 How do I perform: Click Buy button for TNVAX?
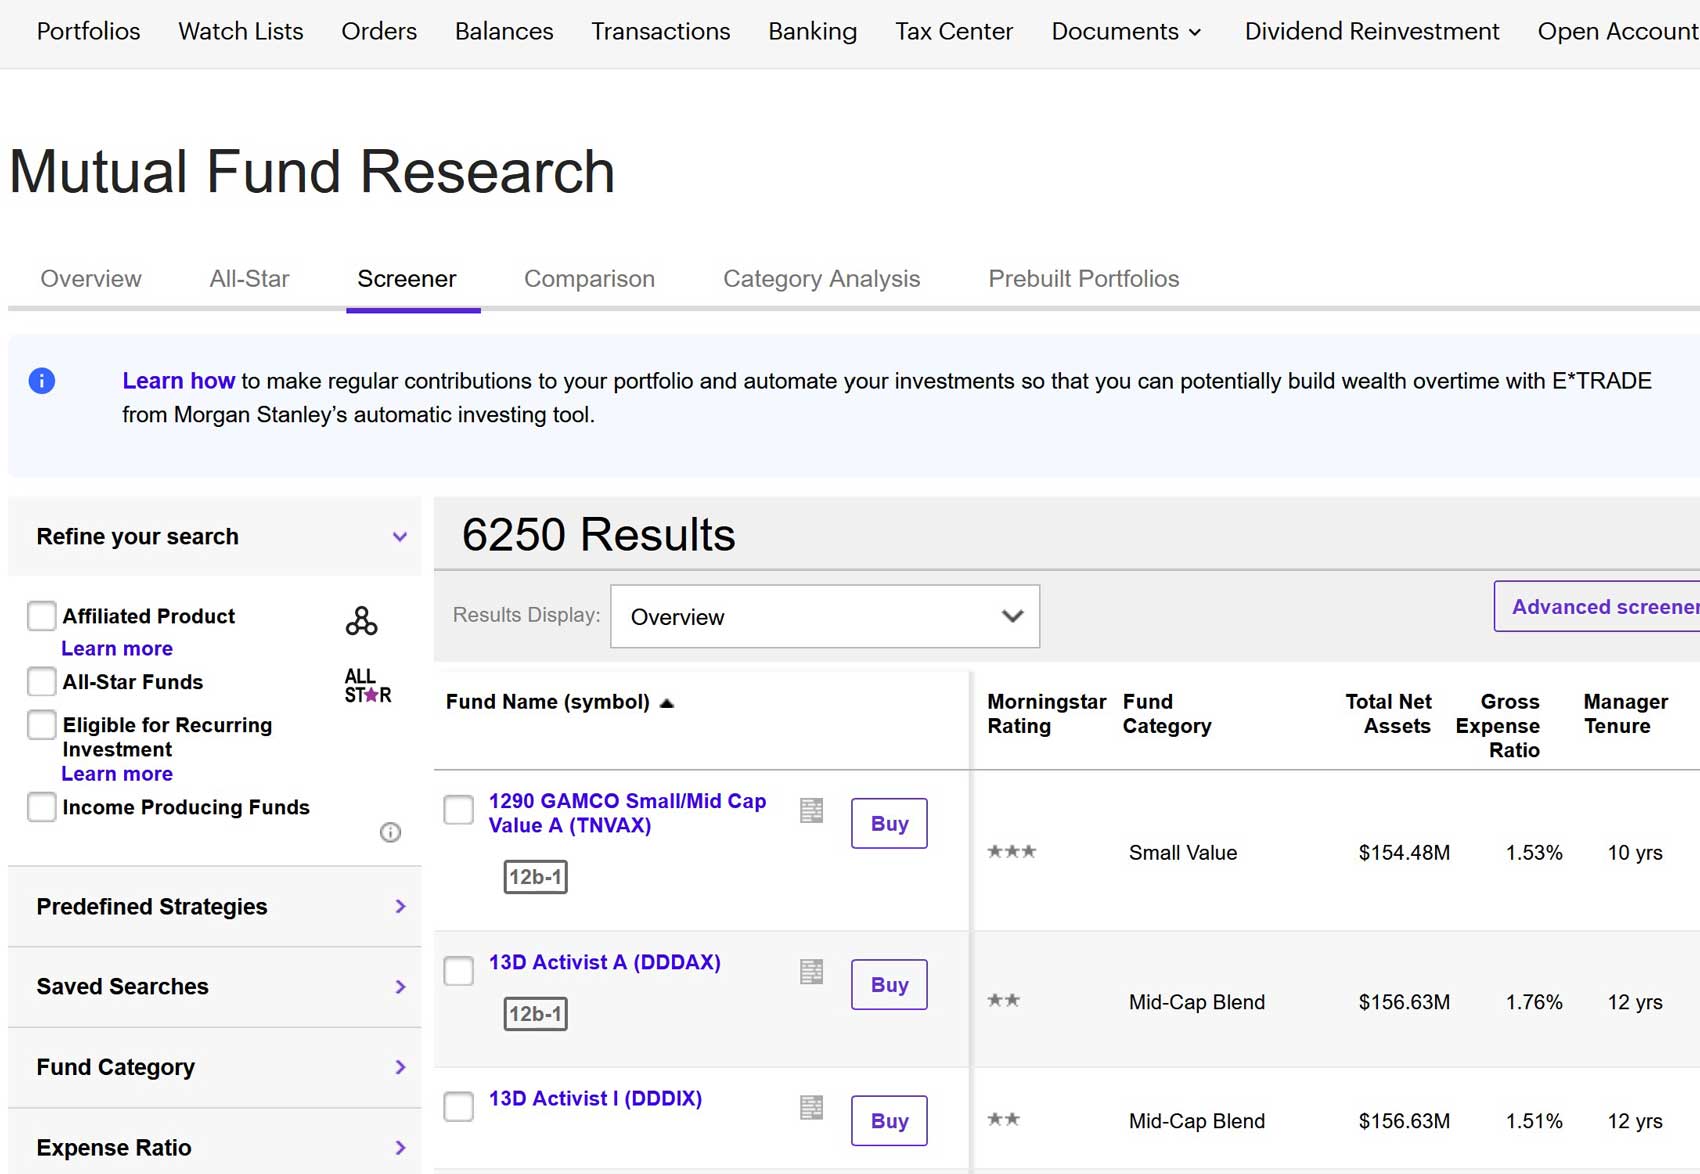pos(889,824)
